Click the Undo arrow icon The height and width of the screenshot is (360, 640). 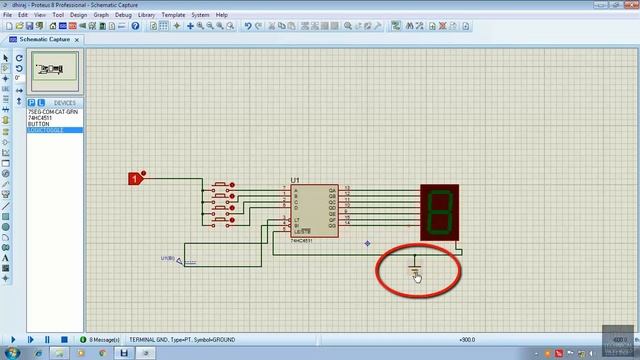(x=248, y=26)
